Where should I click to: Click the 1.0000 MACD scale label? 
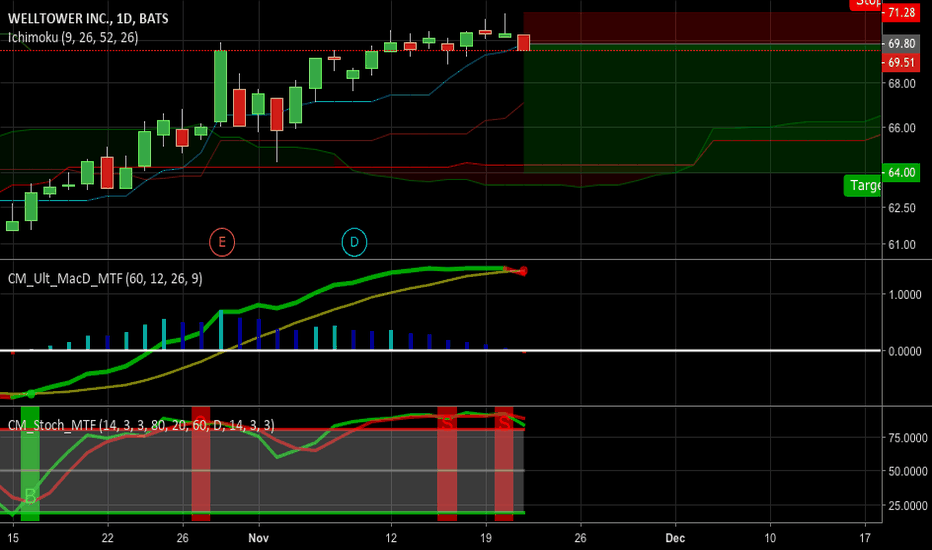pos(905,295)
